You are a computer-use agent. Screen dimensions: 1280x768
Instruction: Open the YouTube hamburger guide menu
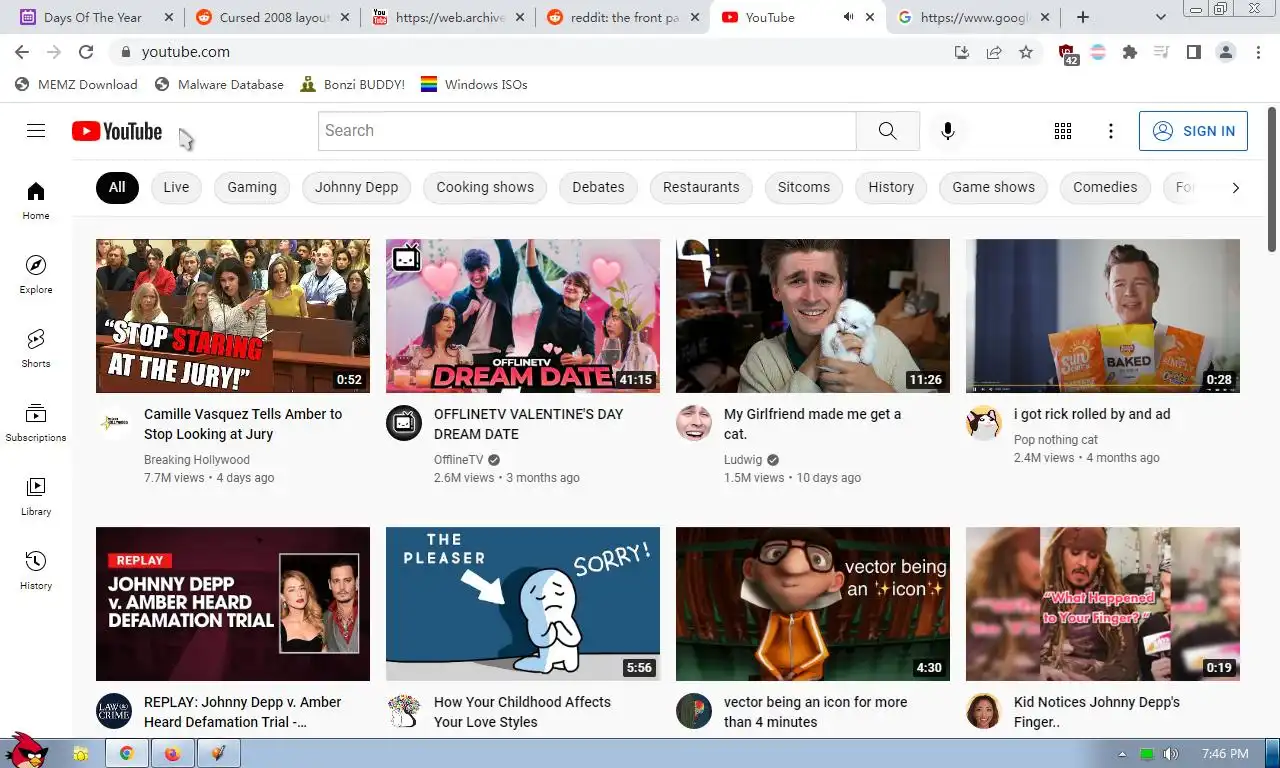(x=36, y=131)
